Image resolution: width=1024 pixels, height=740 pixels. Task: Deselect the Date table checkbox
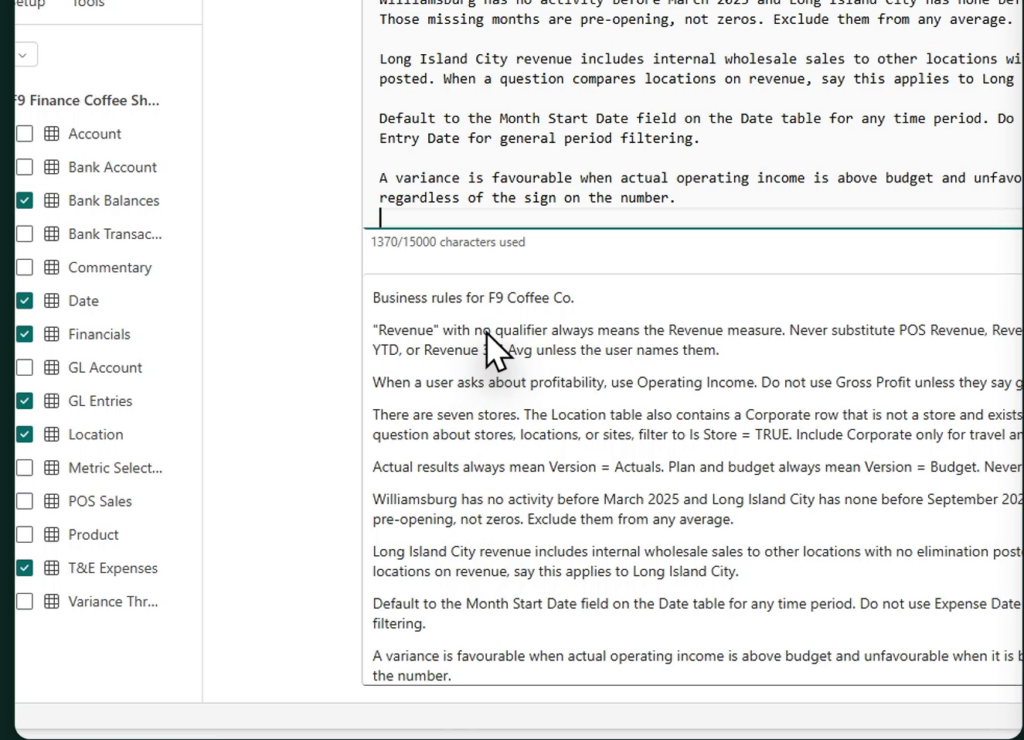tap(24, 300)
